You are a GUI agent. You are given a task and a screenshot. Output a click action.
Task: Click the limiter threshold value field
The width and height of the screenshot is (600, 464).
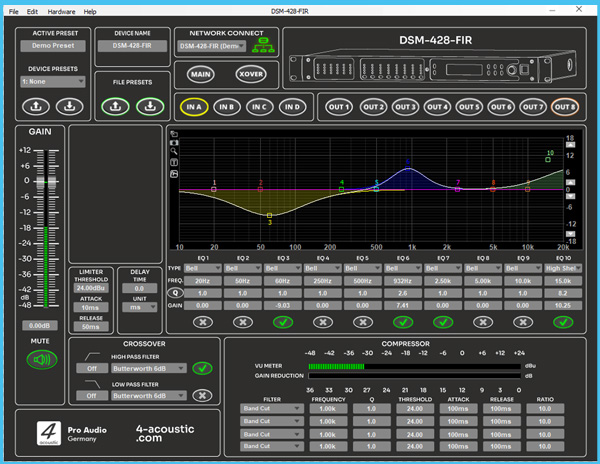[91, 289]
